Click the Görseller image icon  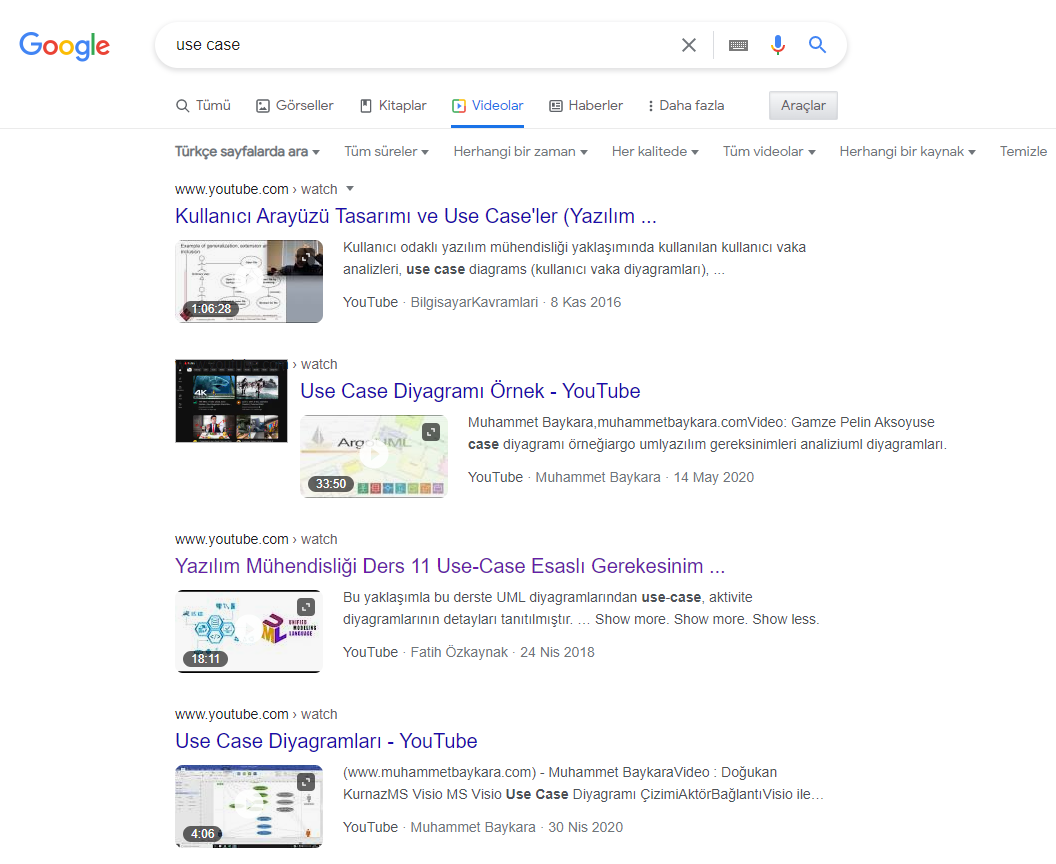point(263,106)
